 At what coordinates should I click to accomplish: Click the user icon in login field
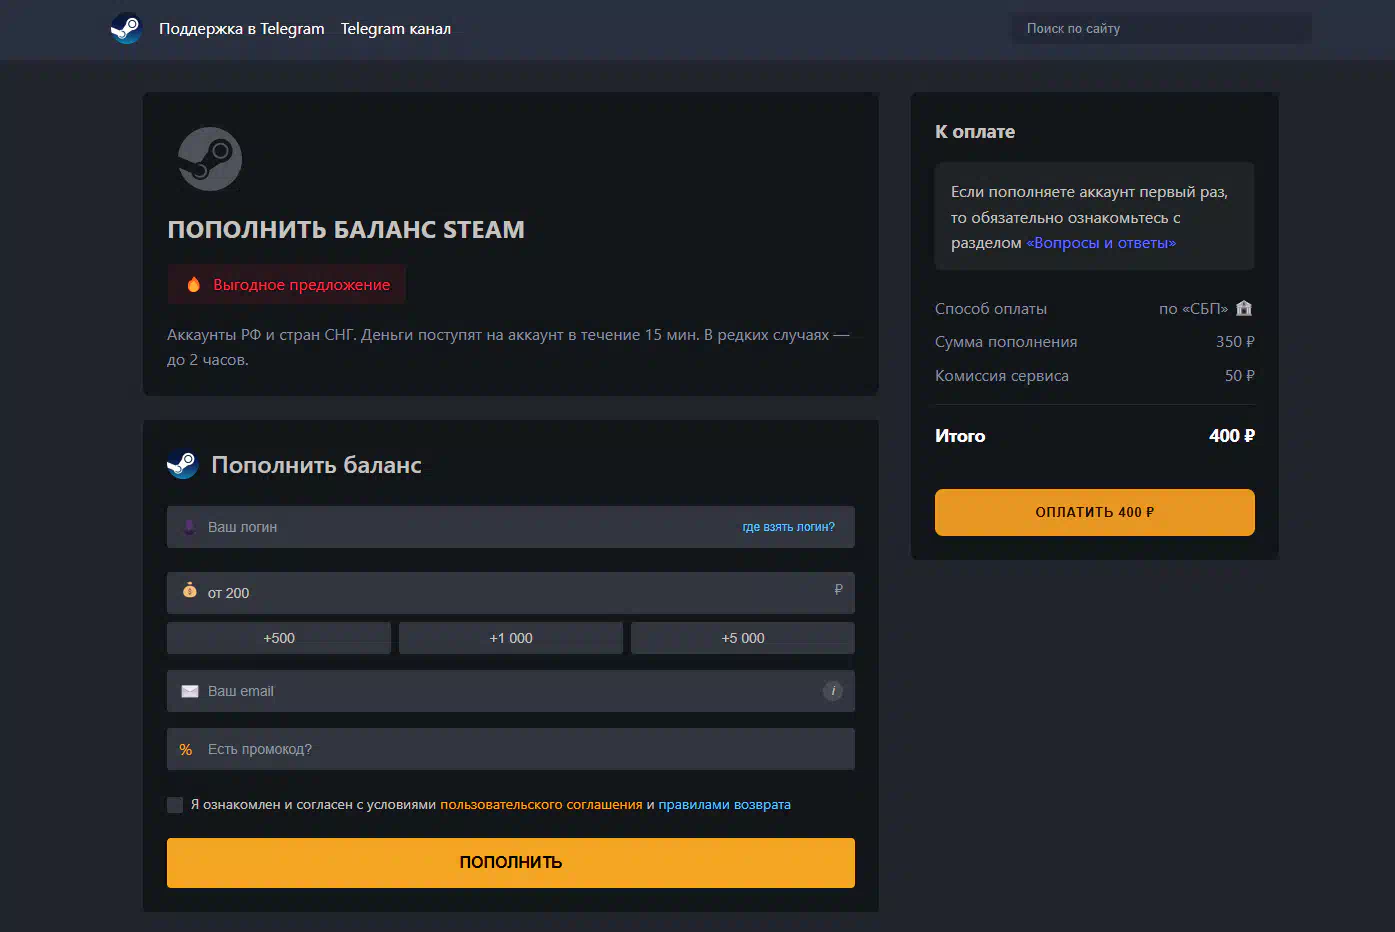(189, 527)
